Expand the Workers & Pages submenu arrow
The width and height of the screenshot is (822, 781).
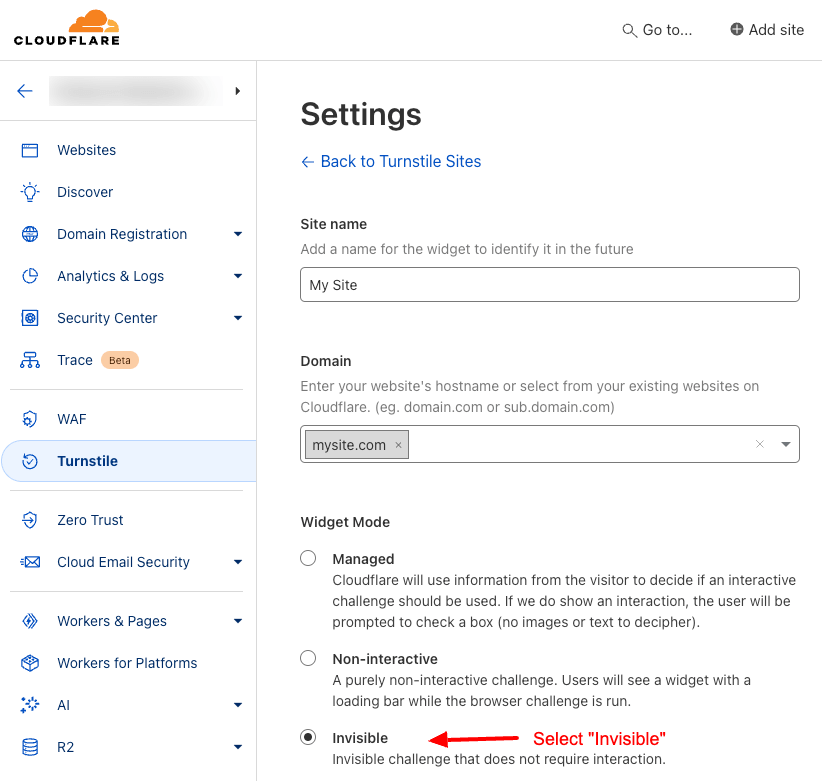point(238,621)
